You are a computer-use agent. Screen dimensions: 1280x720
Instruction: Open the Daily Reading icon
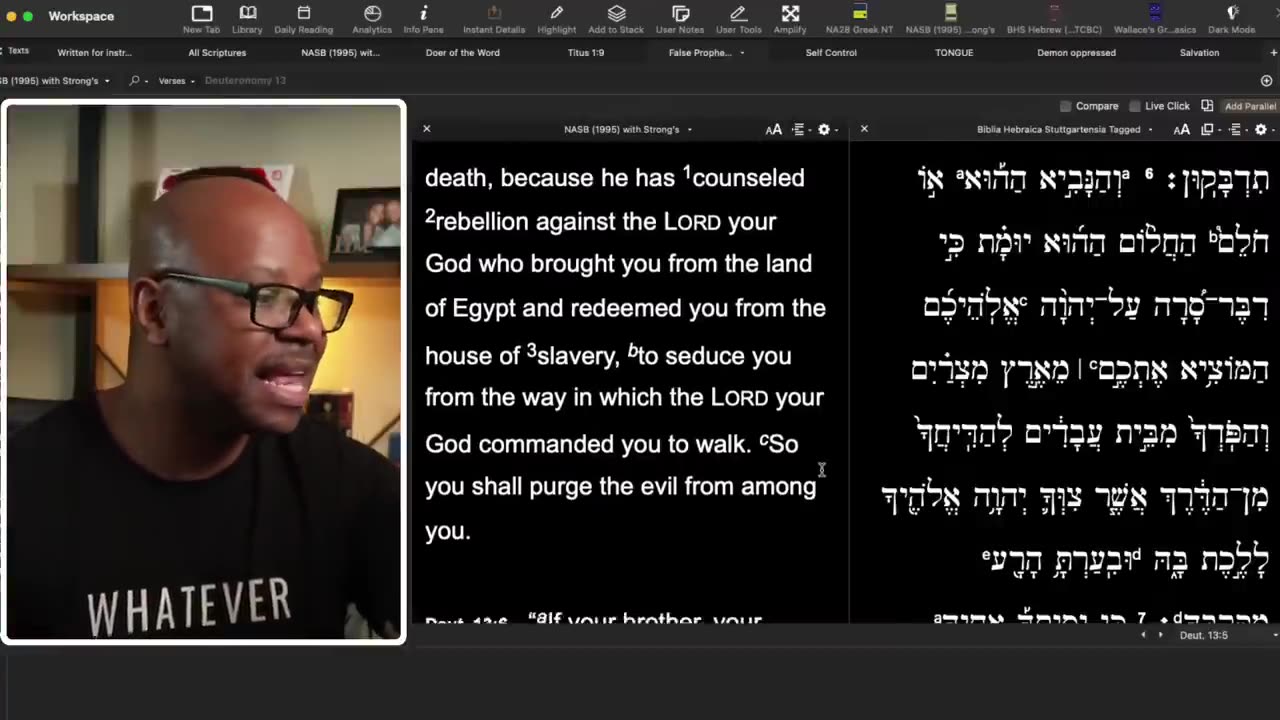click(303, 18)
